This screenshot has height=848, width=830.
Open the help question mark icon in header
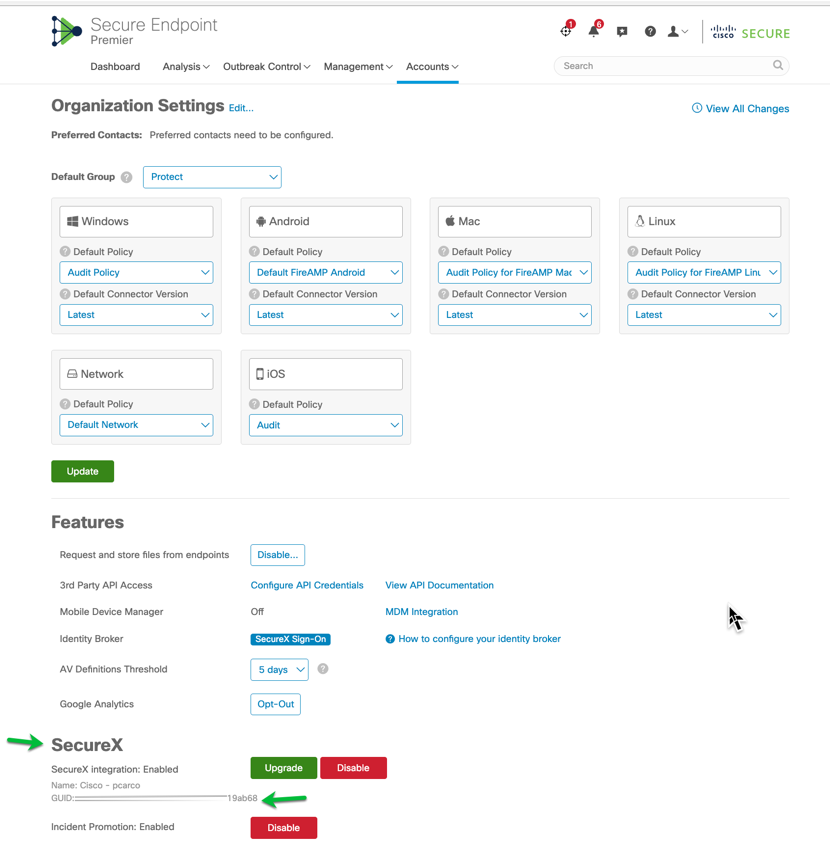650,32
